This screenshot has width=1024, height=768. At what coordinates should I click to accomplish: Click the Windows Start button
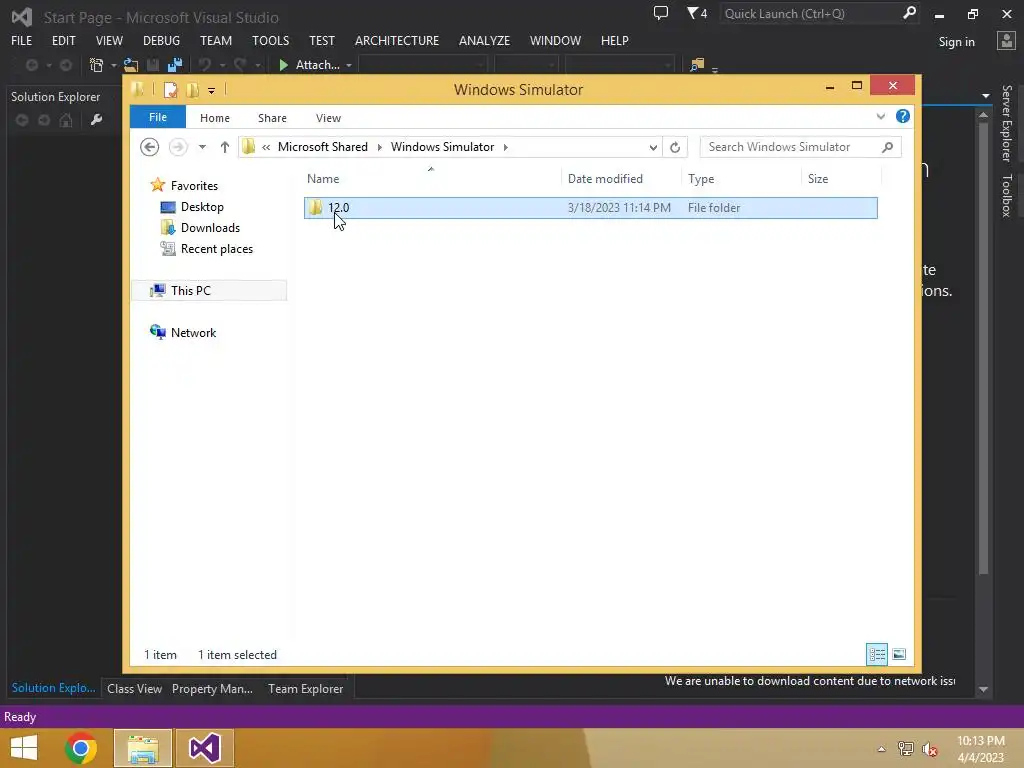pos(24,748)
